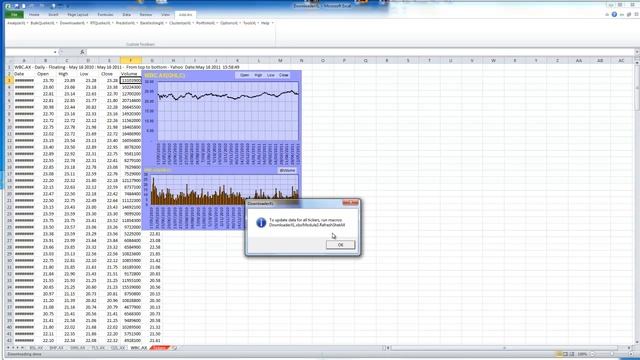Expand the DownloaderXL add-in menu

[x=73, y=23]
